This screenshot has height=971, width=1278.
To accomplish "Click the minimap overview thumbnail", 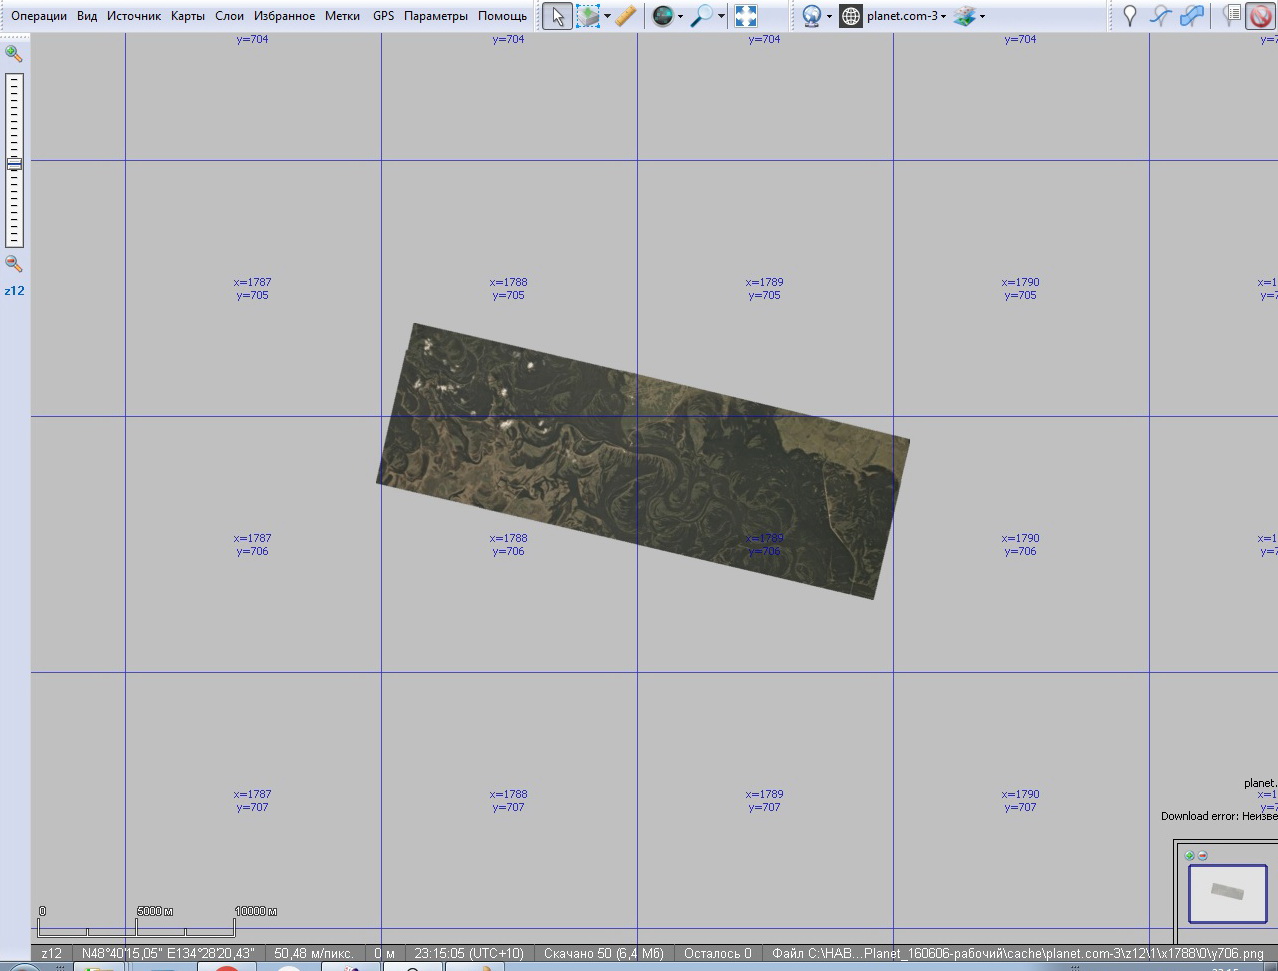I will coord(1227,893).
